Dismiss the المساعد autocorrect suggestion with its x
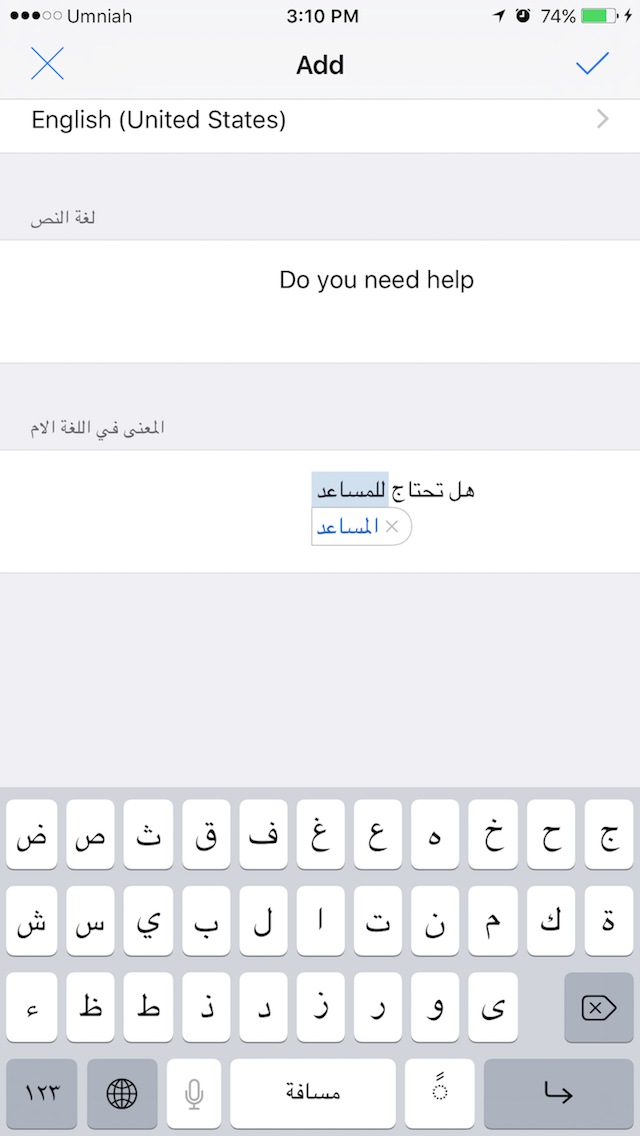 click(392, 527)
